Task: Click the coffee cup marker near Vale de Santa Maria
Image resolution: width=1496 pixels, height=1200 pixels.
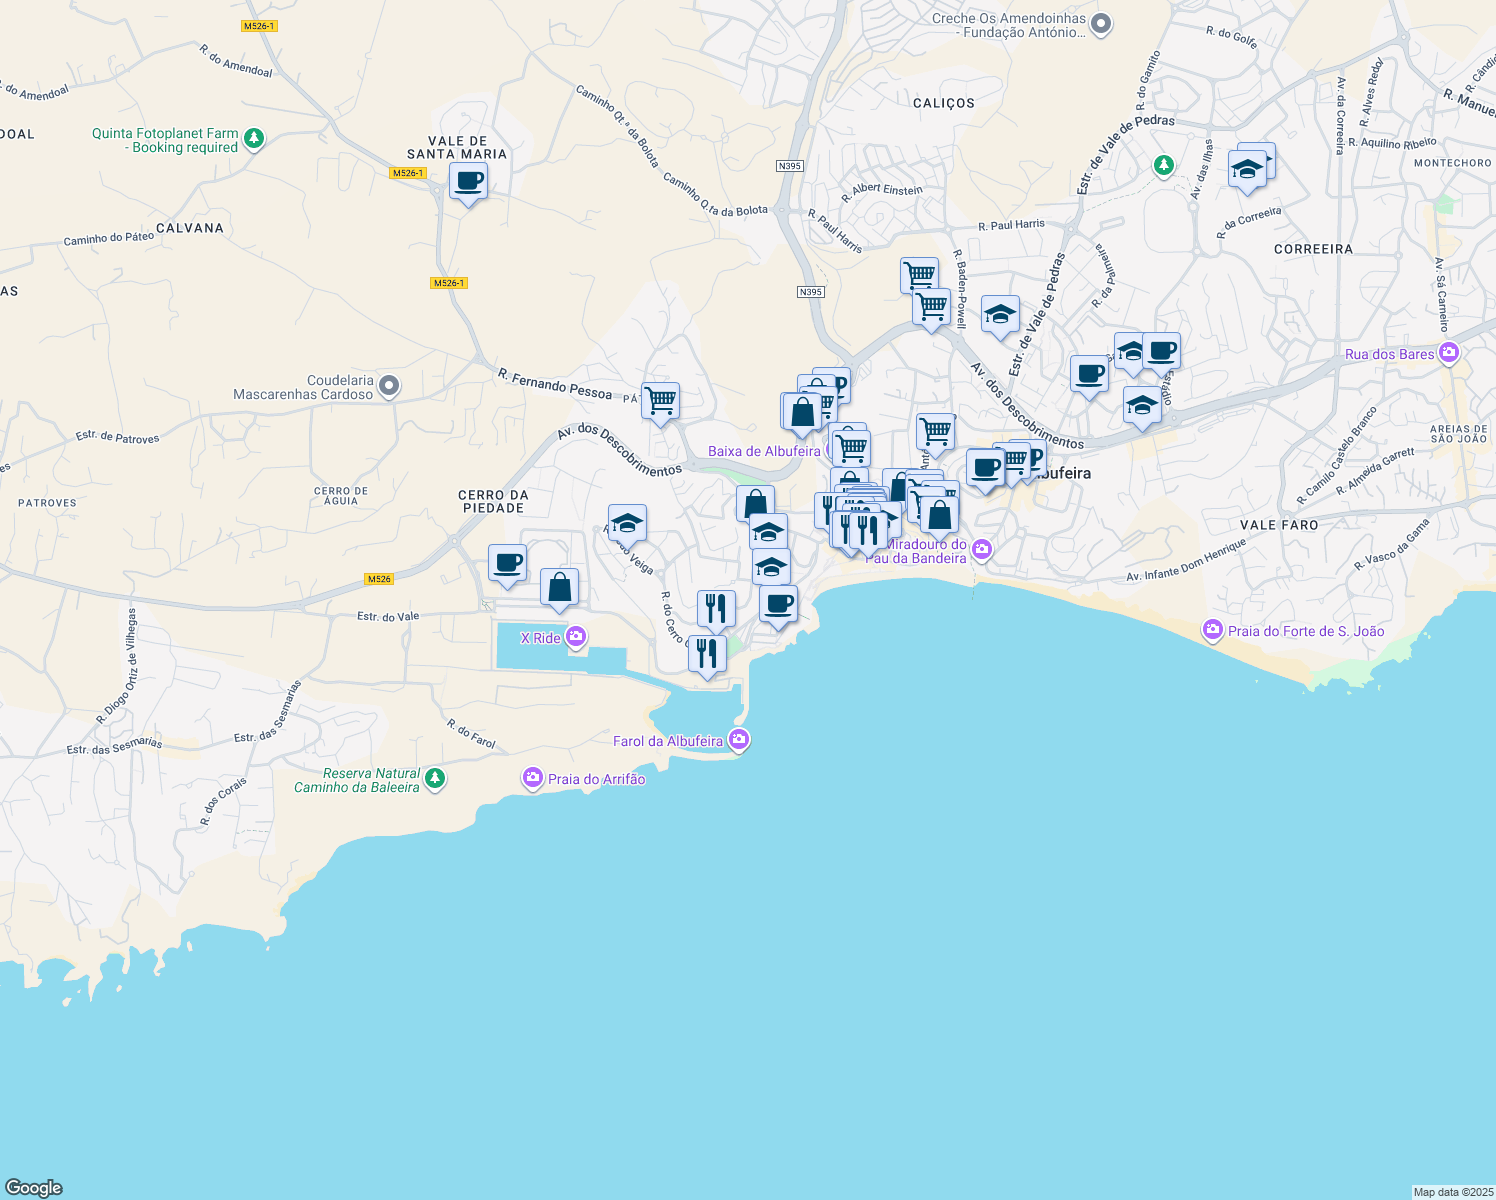Action: pyautogui.click(x=467, y=182)
